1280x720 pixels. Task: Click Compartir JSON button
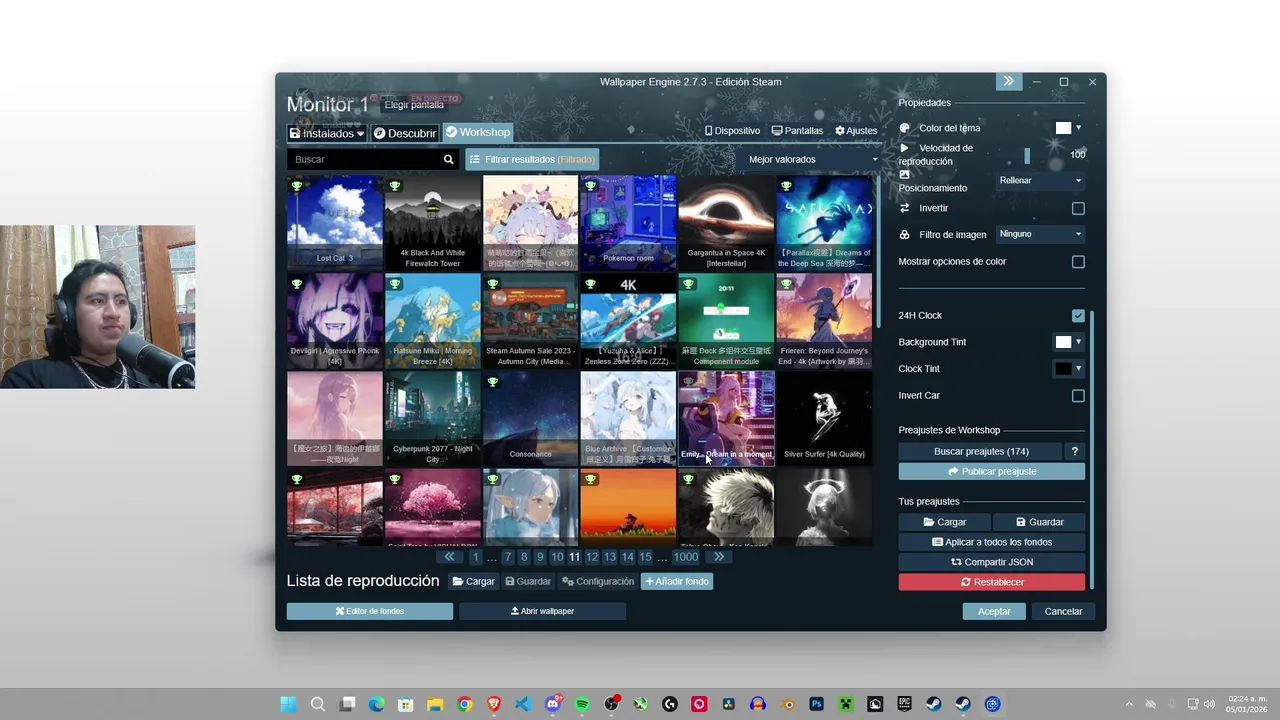click(x=991, y=562)
